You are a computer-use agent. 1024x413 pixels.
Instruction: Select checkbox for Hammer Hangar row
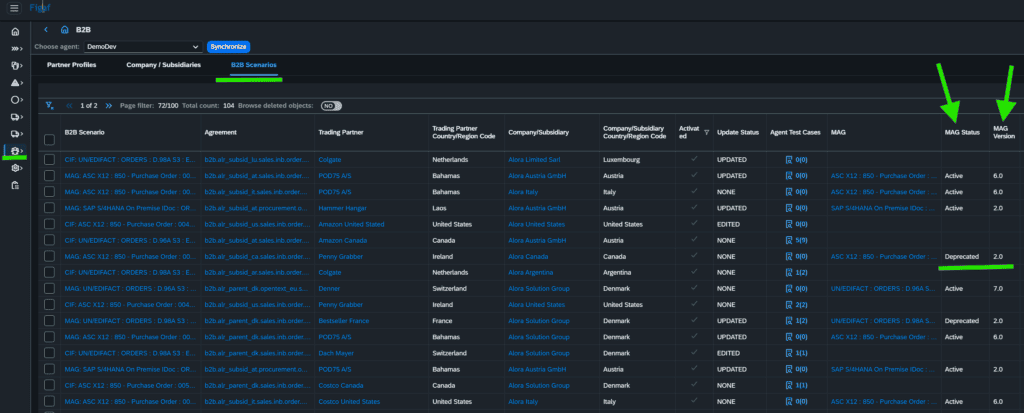pos(49,208)
